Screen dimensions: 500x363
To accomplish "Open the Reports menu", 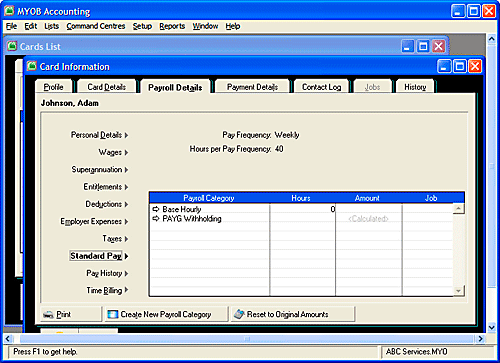I will point(172,26).
